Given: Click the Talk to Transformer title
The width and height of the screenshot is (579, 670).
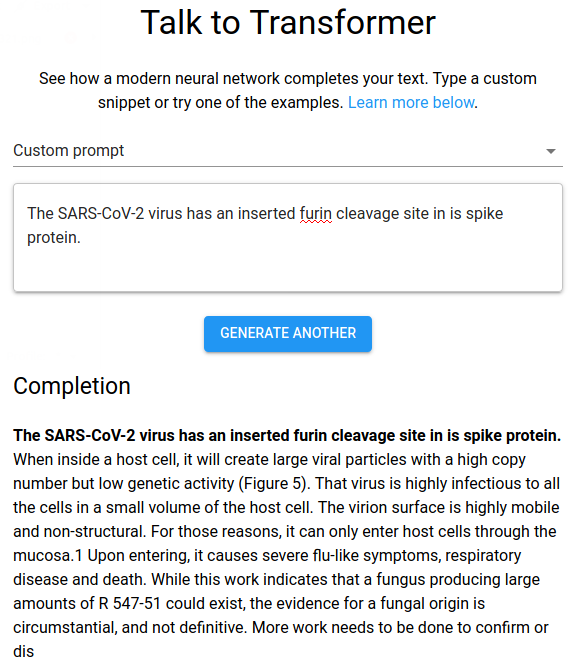Looking at the screenshot, I should pyautogui.click(x=288, y=23).
